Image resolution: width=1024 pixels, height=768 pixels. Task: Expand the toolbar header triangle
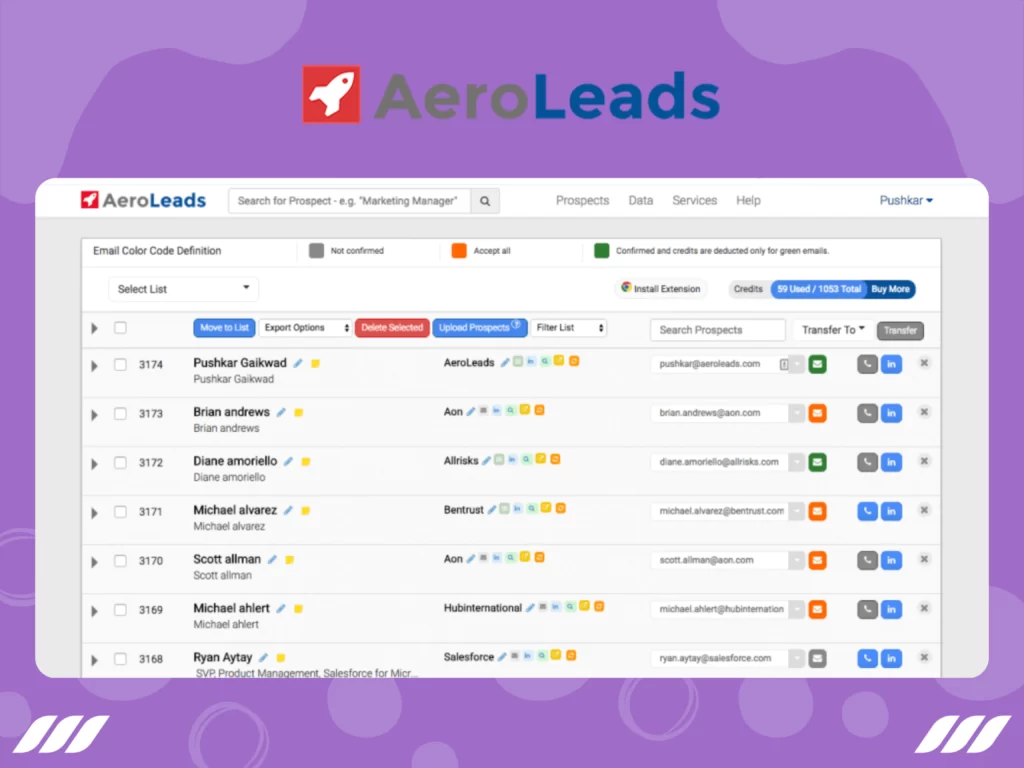(x=95, y=328)
